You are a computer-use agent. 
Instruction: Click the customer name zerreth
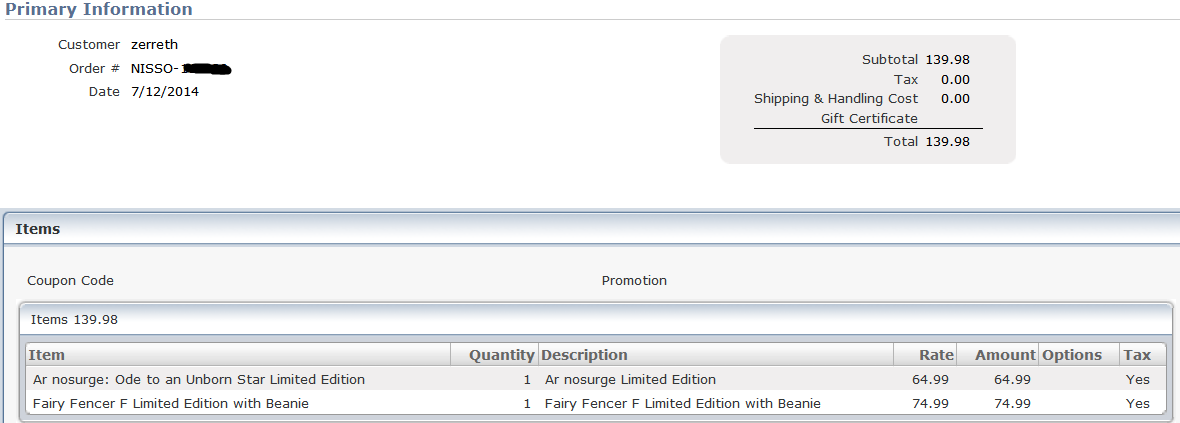click(154, 45)
